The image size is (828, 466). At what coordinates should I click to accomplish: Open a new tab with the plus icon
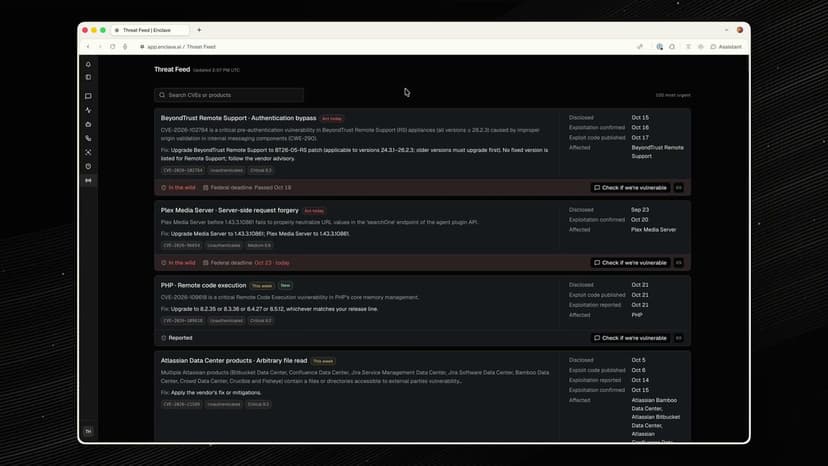tap(199, 30)
